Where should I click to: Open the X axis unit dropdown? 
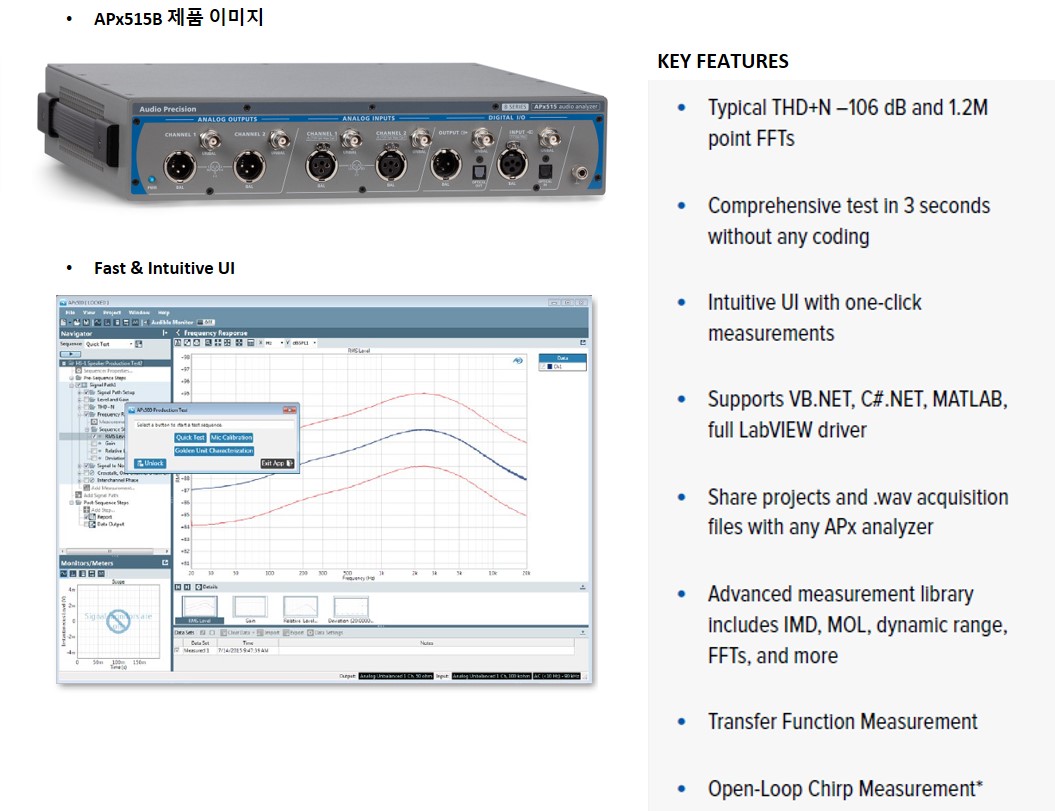click(274, 343)
